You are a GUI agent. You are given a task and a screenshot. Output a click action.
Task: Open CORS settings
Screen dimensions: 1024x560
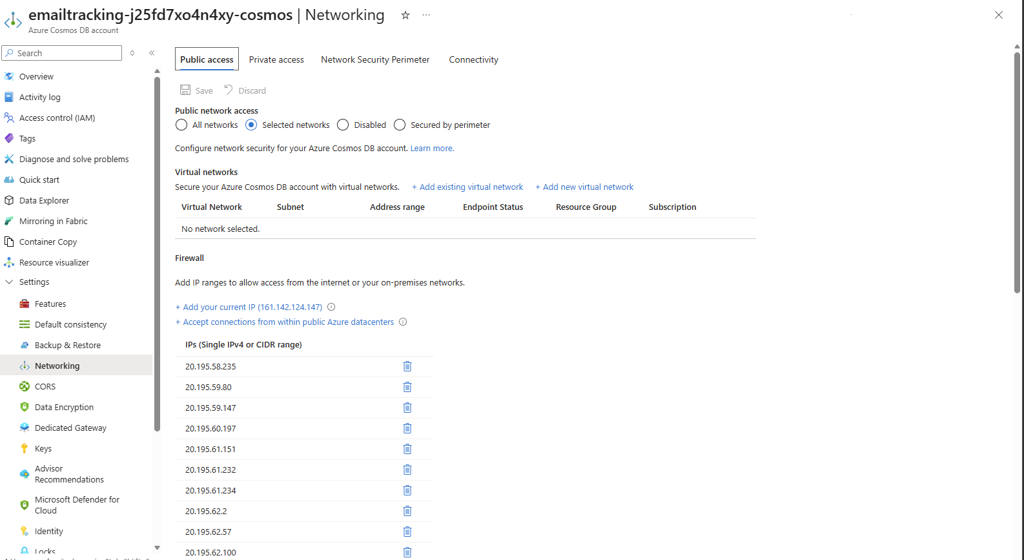point(45,386)
